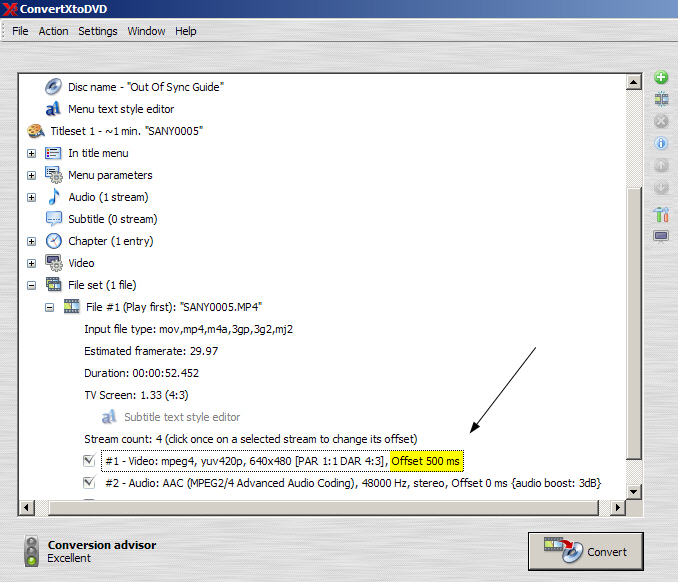The image size is (678, 582).
Task: Collapse the File set (1 file) node
Action: 32,285
